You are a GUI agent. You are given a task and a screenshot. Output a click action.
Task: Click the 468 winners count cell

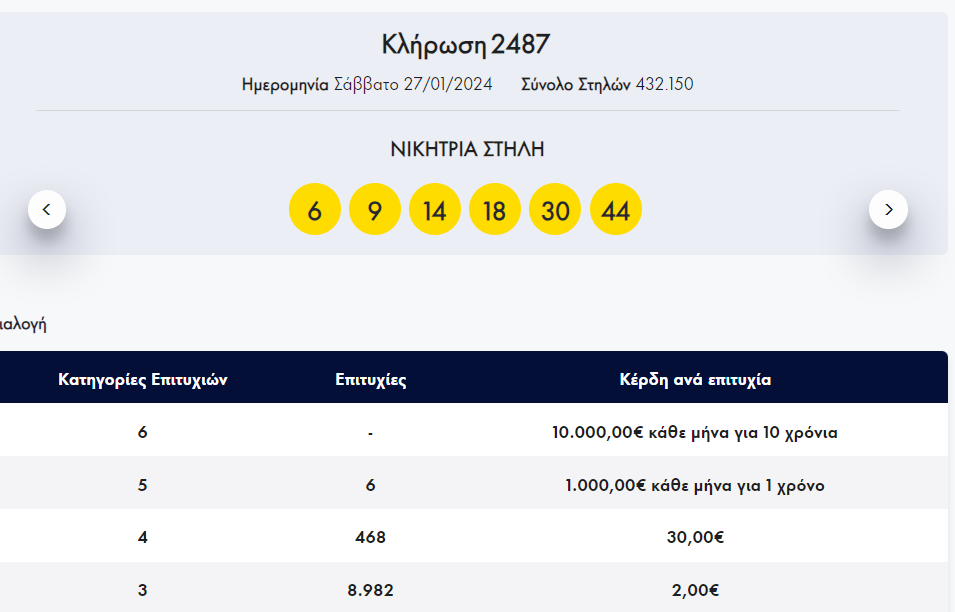pos(370,537)
